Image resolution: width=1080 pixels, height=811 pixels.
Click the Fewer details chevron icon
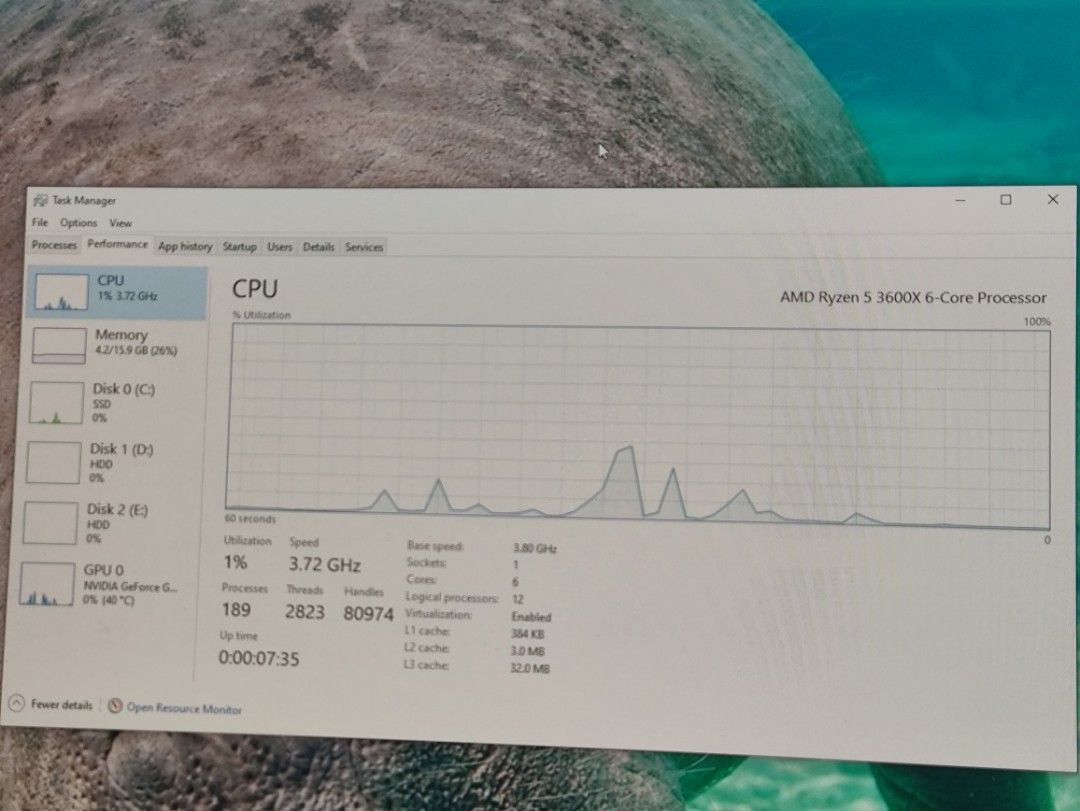17,704
